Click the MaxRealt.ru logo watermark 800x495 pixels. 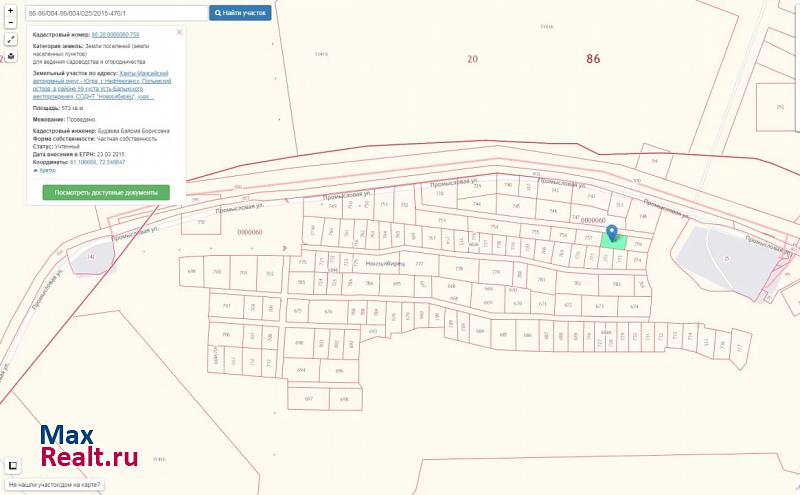[x=88, y=447]
